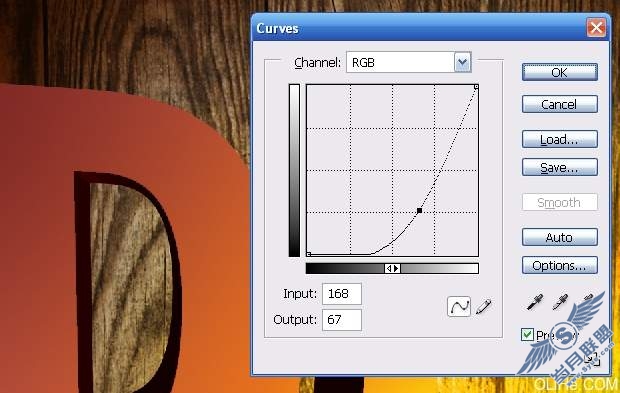Select the pencil curve drawing tool

point(484,306)
